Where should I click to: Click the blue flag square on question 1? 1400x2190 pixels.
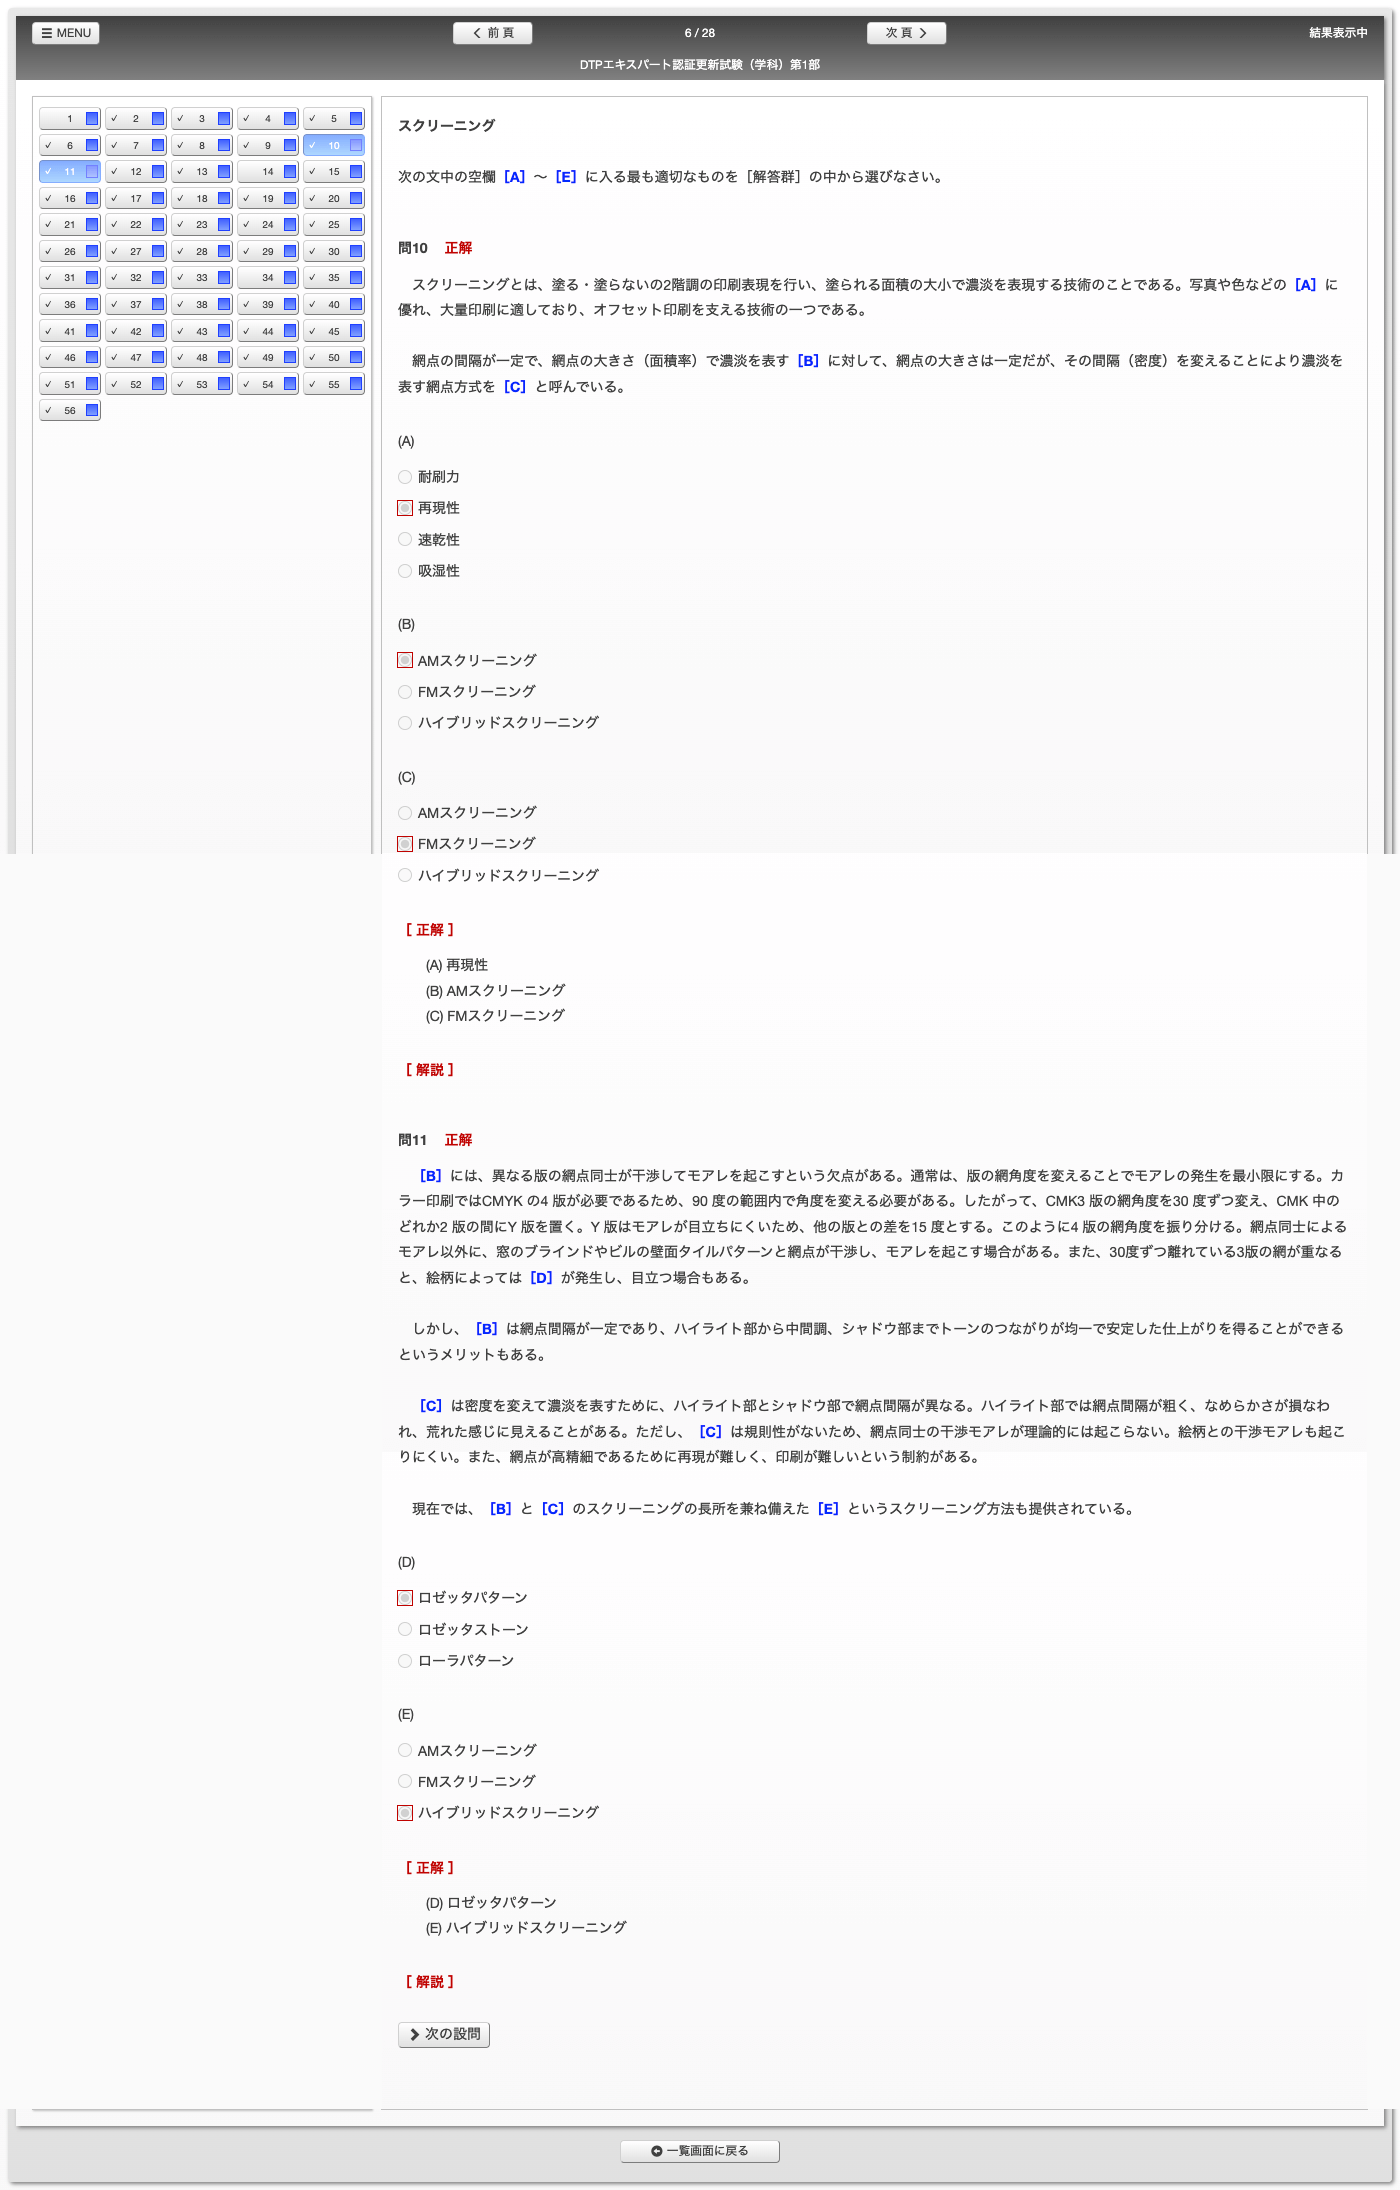click(x=92, y=119)
